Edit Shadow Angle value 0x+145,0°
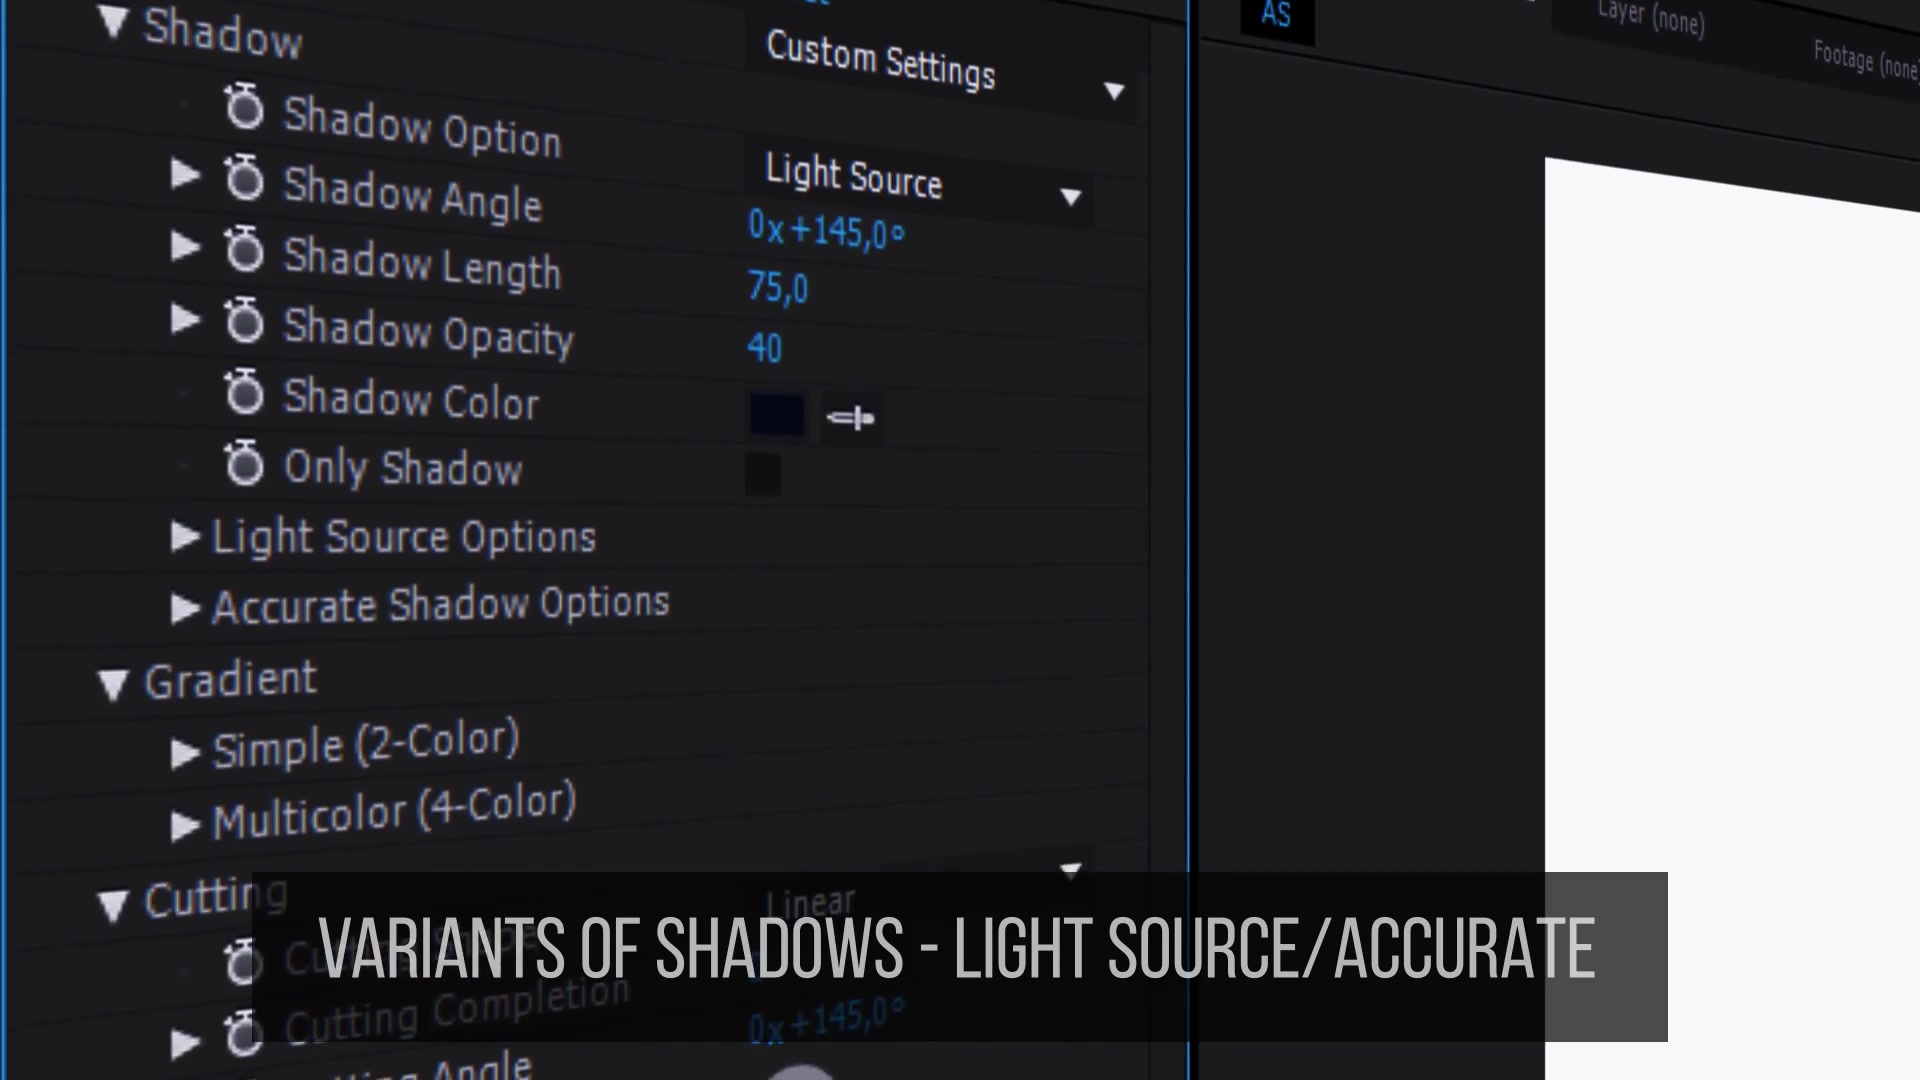 point(826,231)
